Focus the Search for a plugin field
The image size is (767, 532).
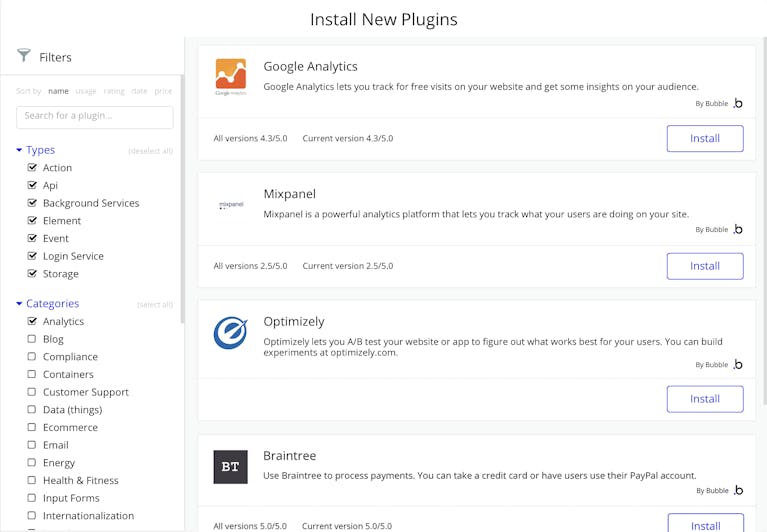(94, 117)
